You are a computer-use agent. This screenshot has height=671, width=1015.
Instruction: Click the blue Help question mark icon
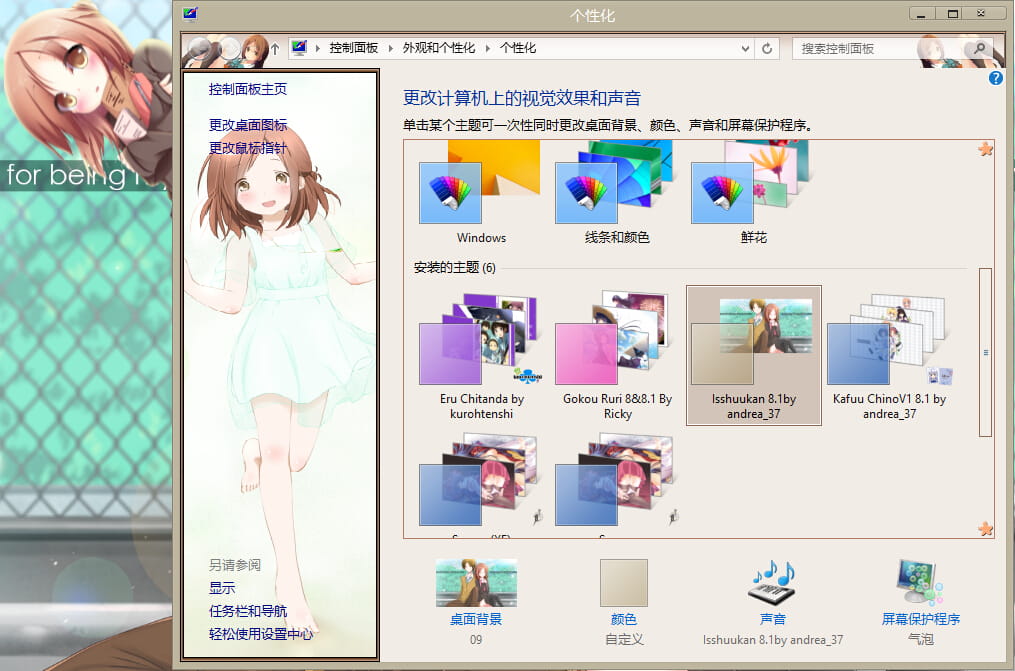[x=996, y=79]
